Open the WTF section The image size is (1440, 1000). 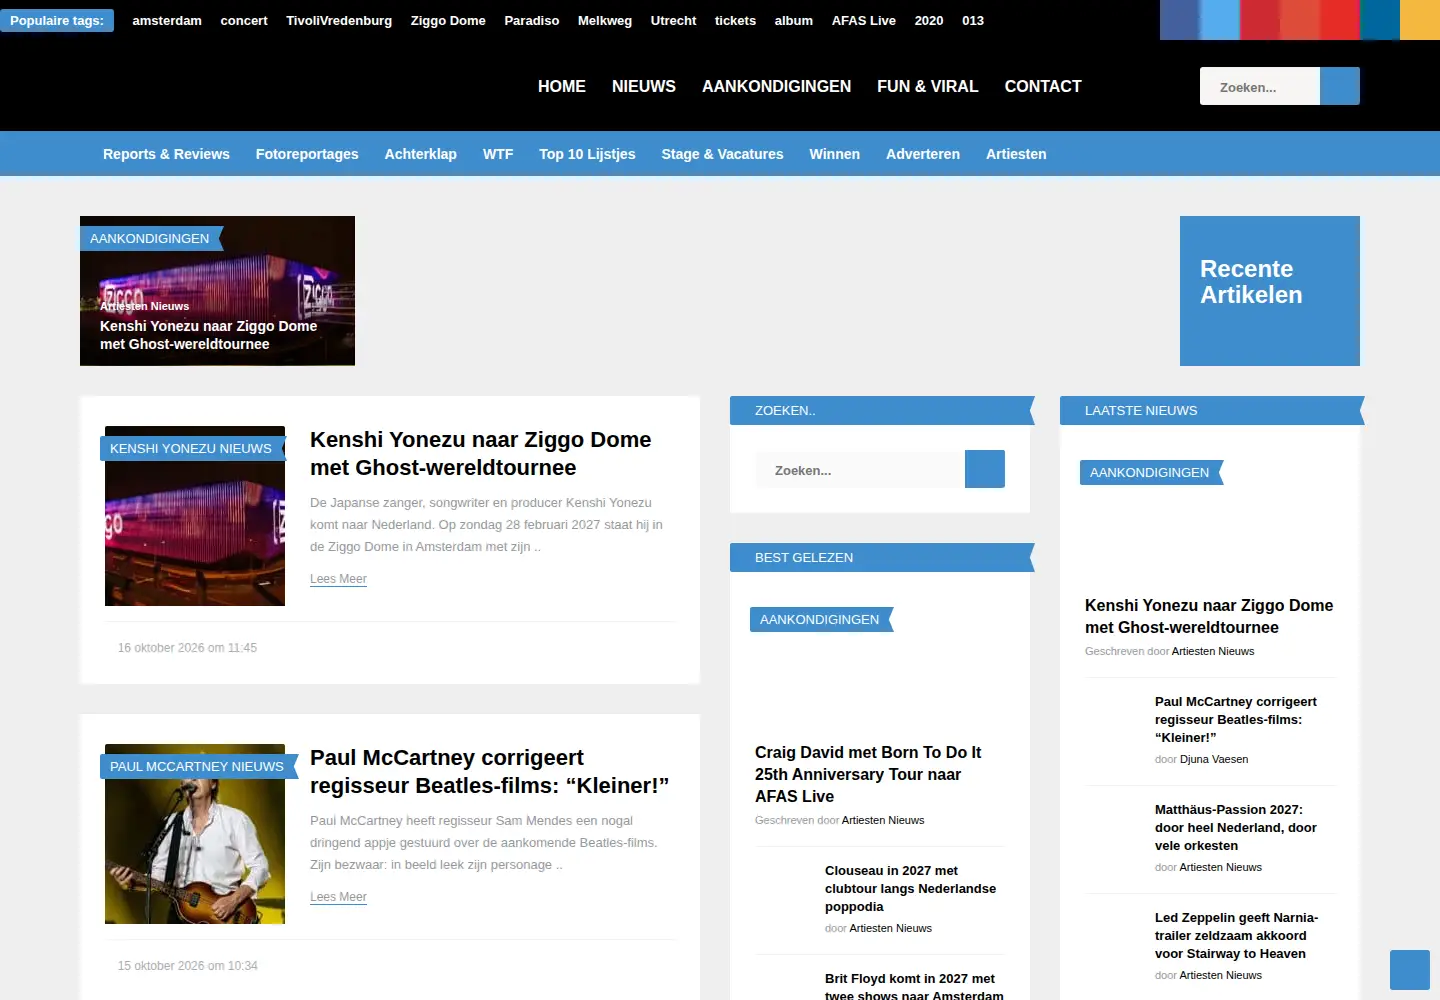(498, 154)
